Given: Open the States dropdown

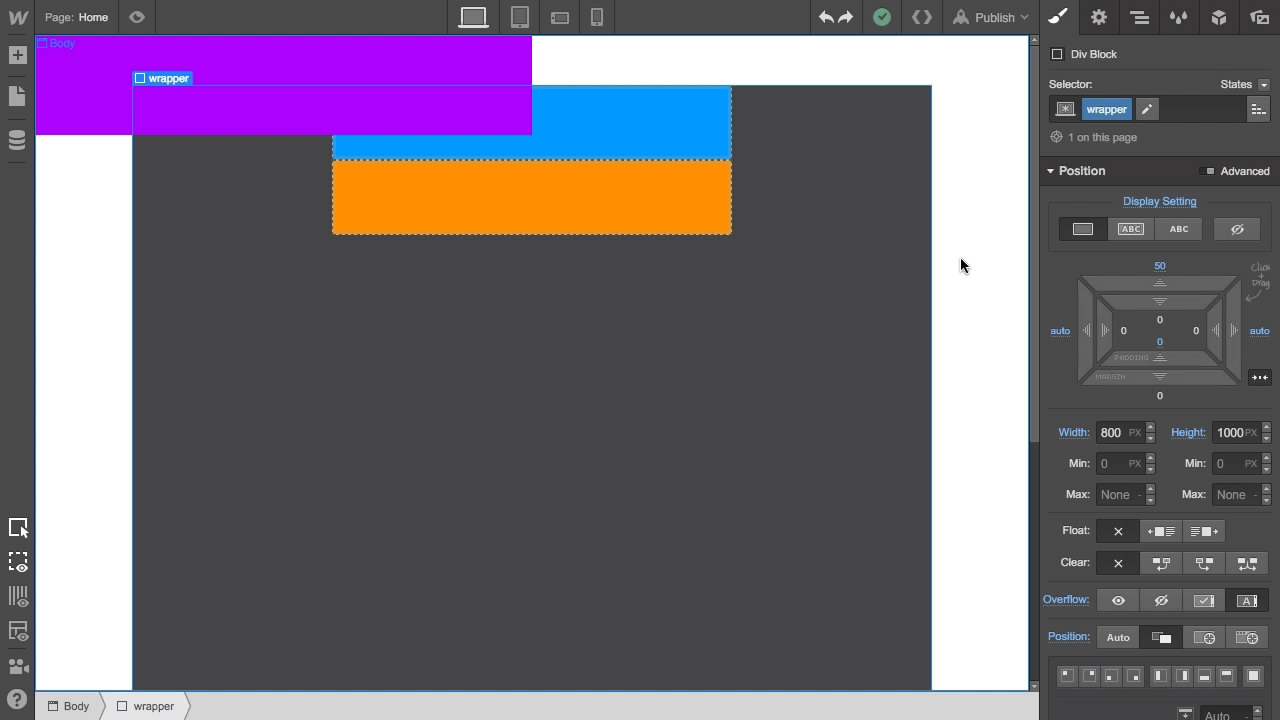Looking at the screenshot, I should tap(1244, 84).
